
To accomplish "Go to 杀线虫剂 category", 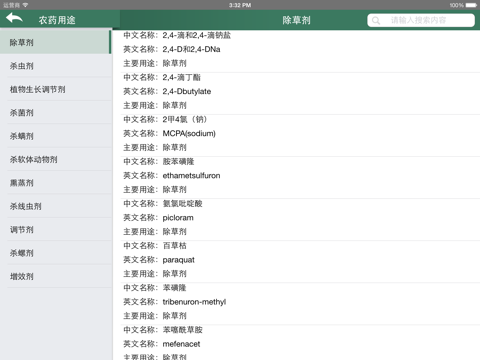I will pos(56,206).
